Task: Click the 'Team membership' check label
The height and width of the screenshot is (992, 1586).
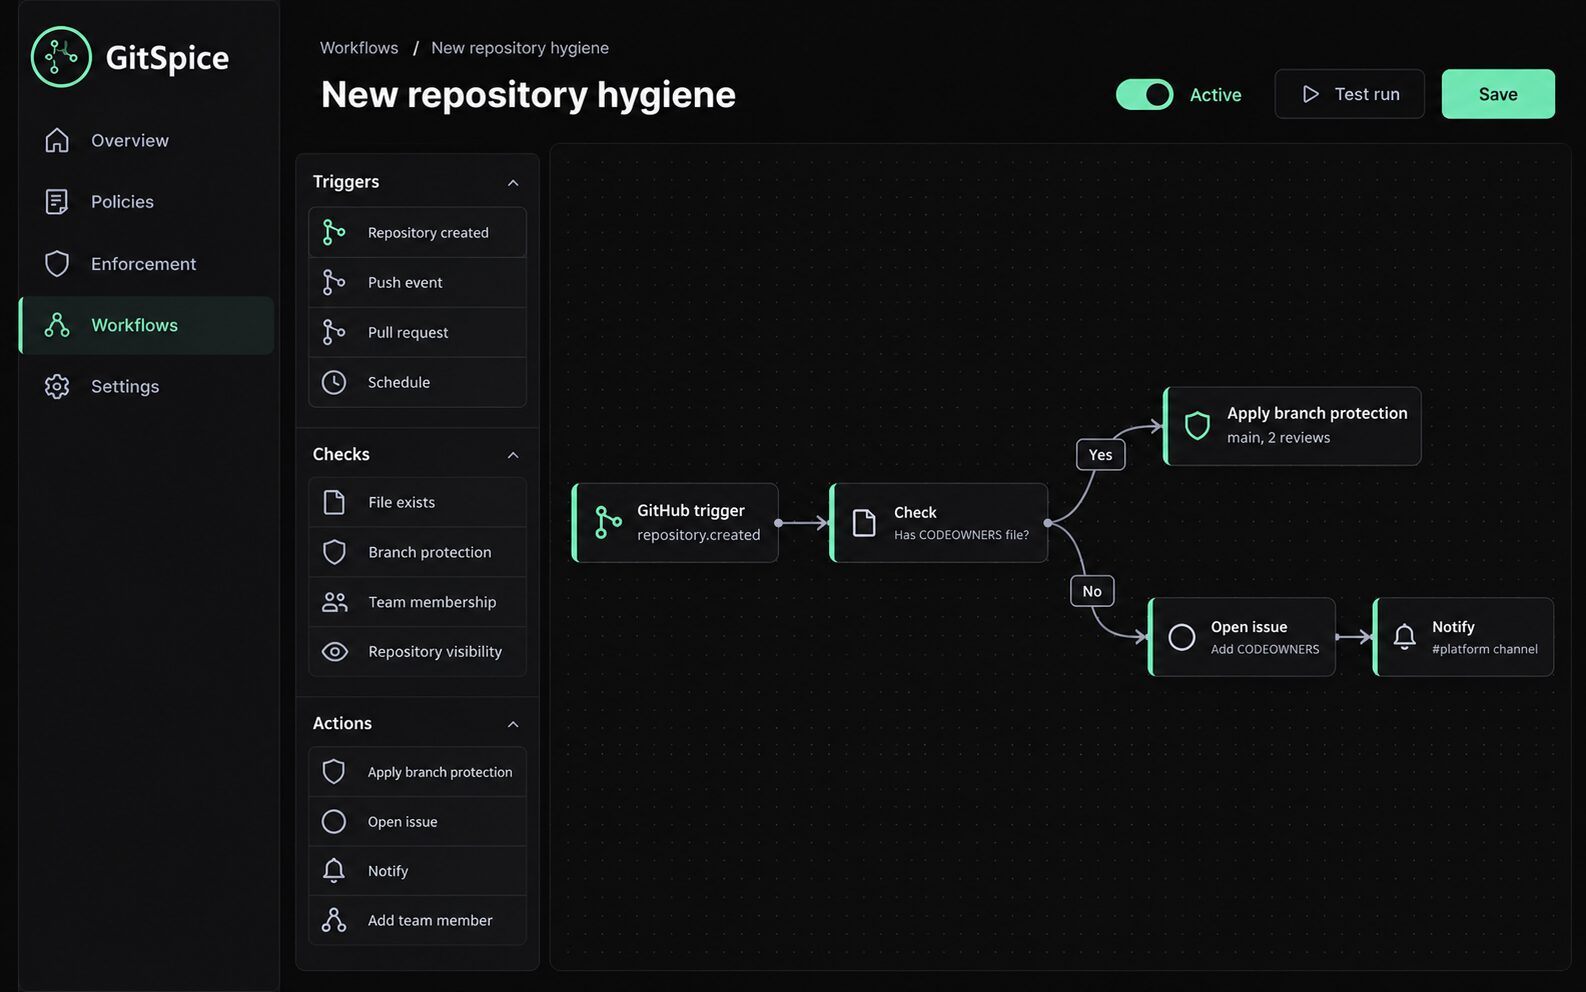Action: pyautogui.click(x=432, y=602)
